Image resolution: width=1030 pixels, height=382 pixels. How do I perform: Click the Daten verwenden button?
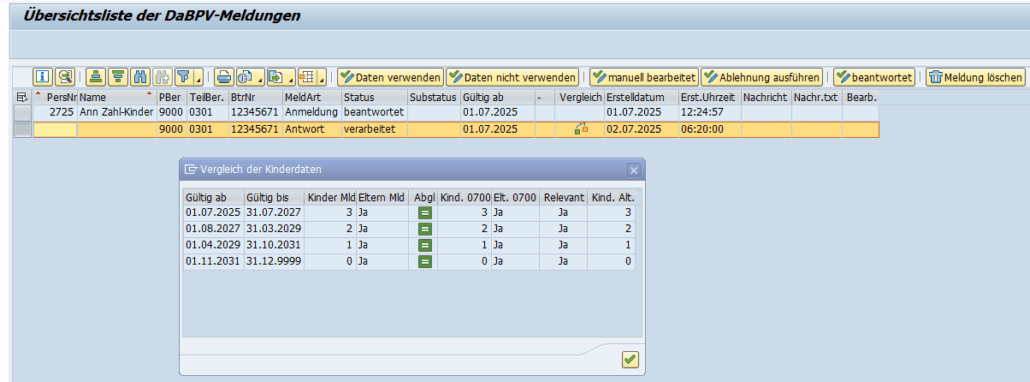(x=391, y=77)
